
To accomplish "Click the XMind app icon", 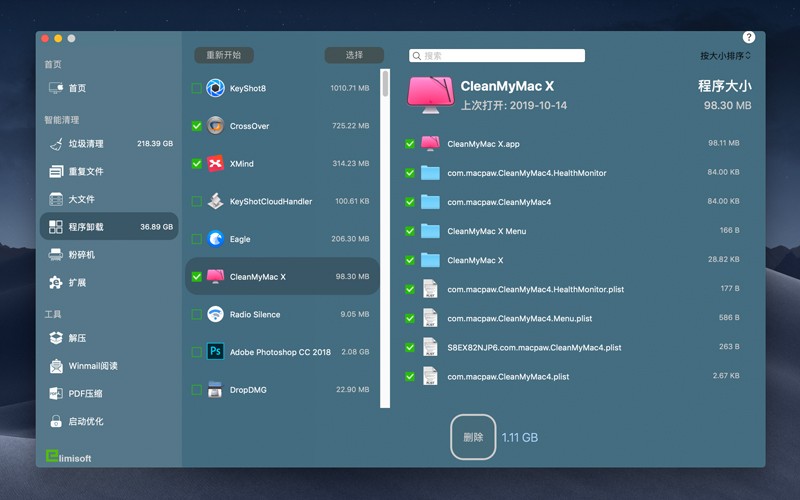I will pos(215,163).
